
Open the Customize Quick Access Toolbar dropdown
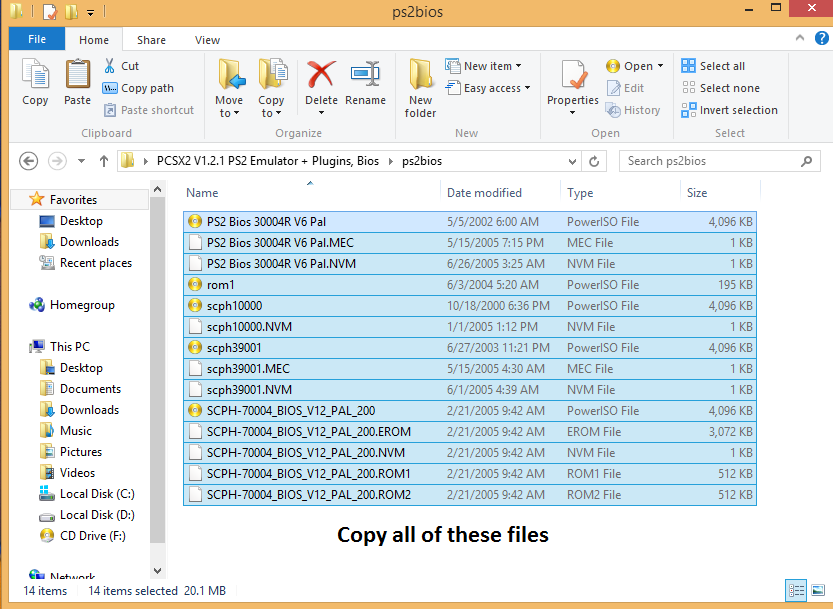pyautogui.click(x=91, y=12)
